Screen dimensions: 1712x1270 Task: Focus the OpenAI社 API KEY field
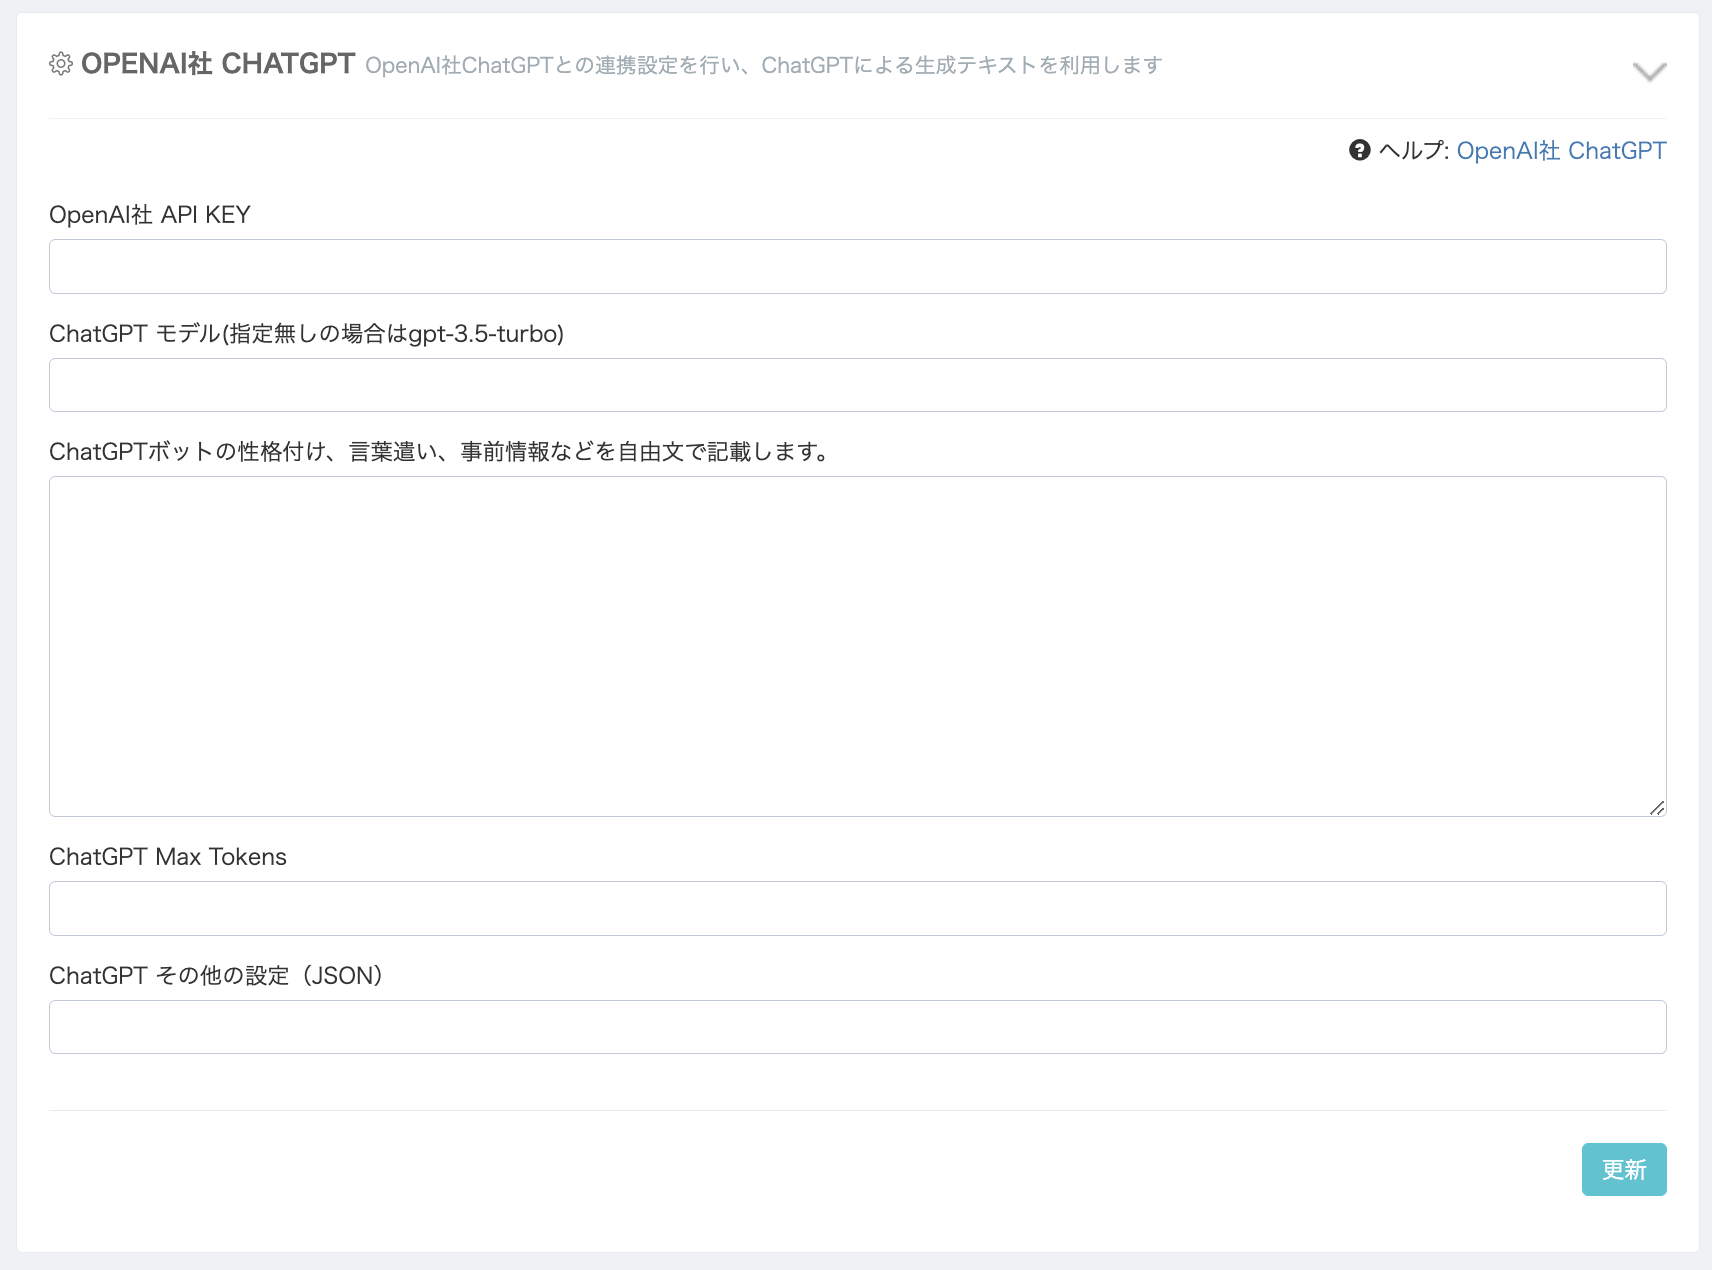(858, 266)
